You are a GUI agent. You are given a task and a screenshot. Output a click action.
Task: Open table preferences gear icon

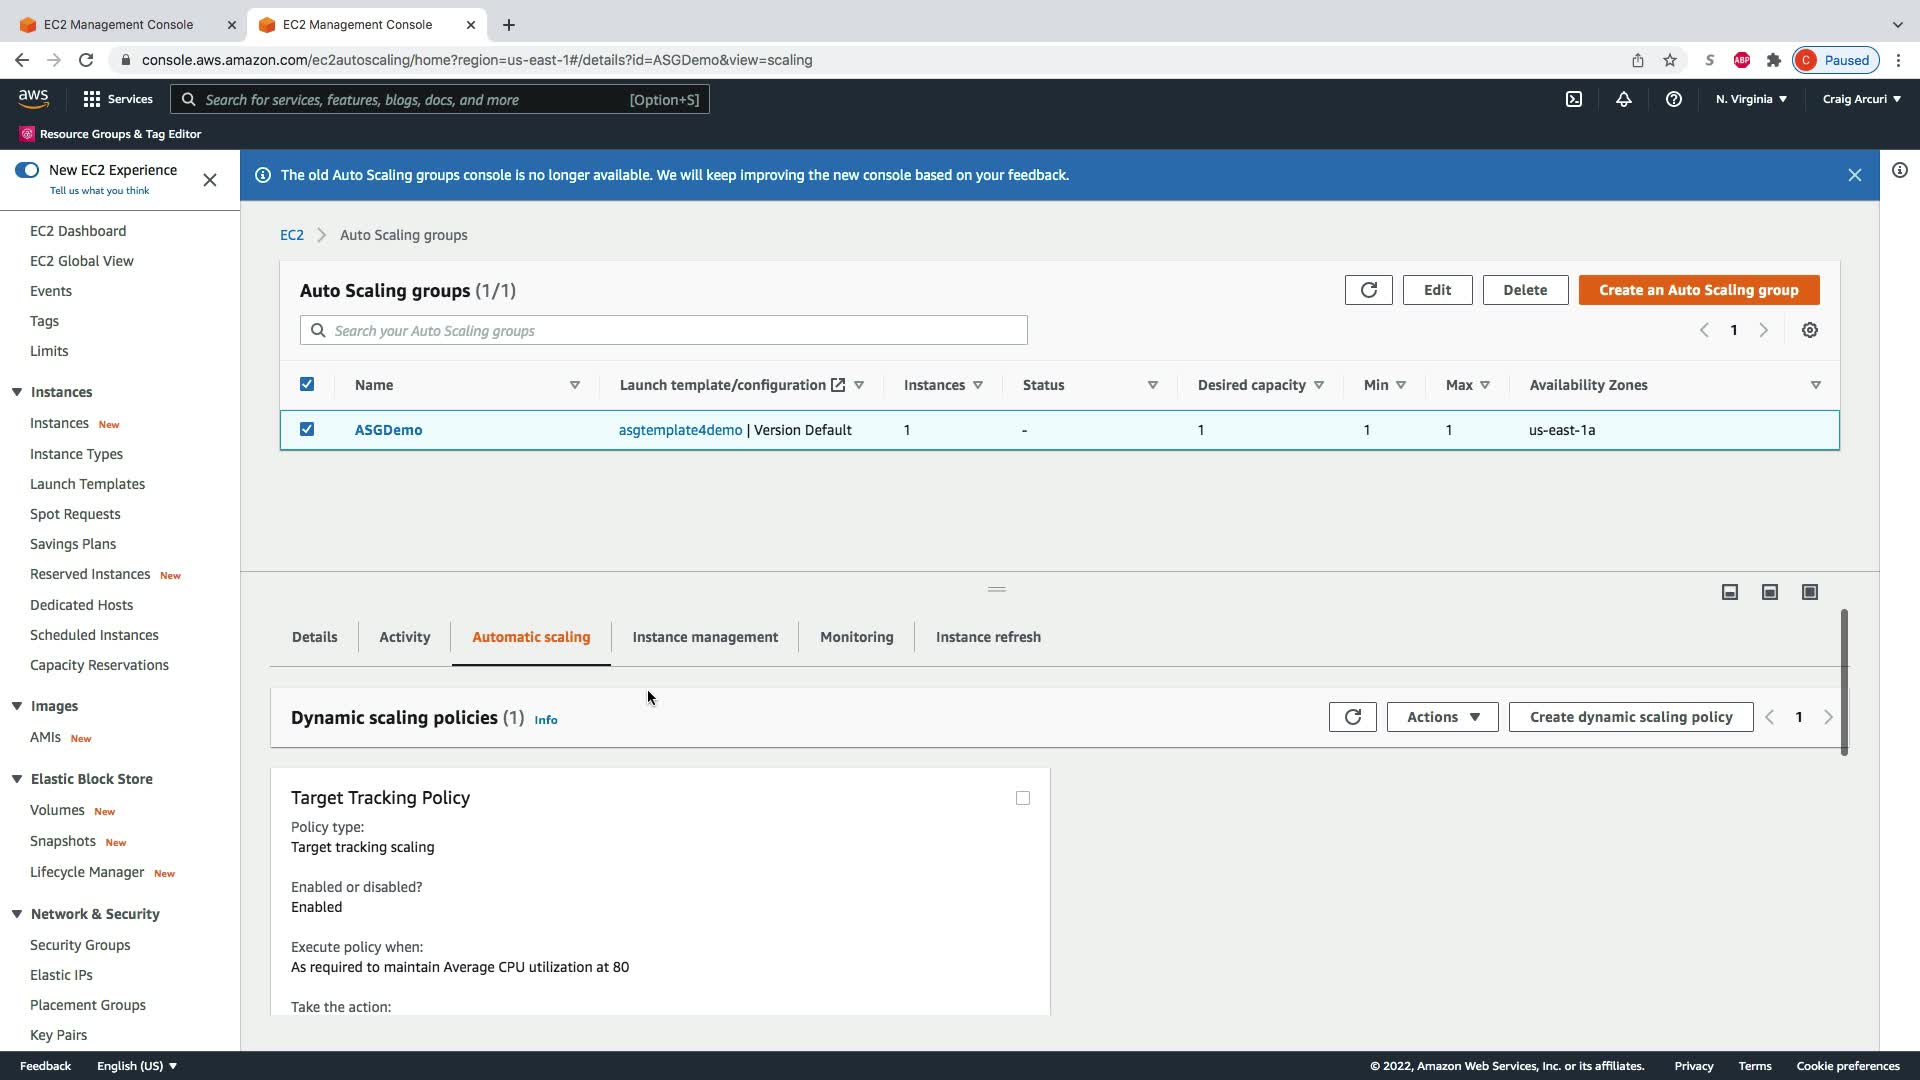pyautogui.click(x=1809, y=330)
